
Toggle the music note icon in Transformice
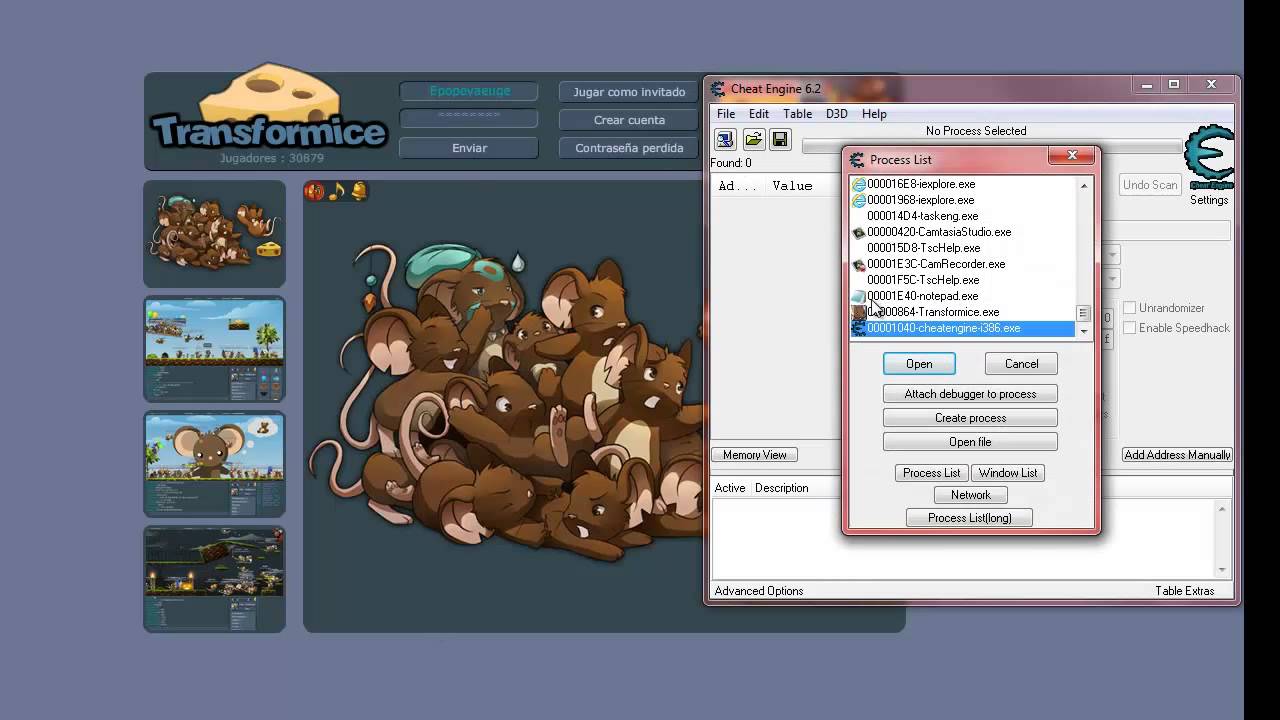pos(336,191)
